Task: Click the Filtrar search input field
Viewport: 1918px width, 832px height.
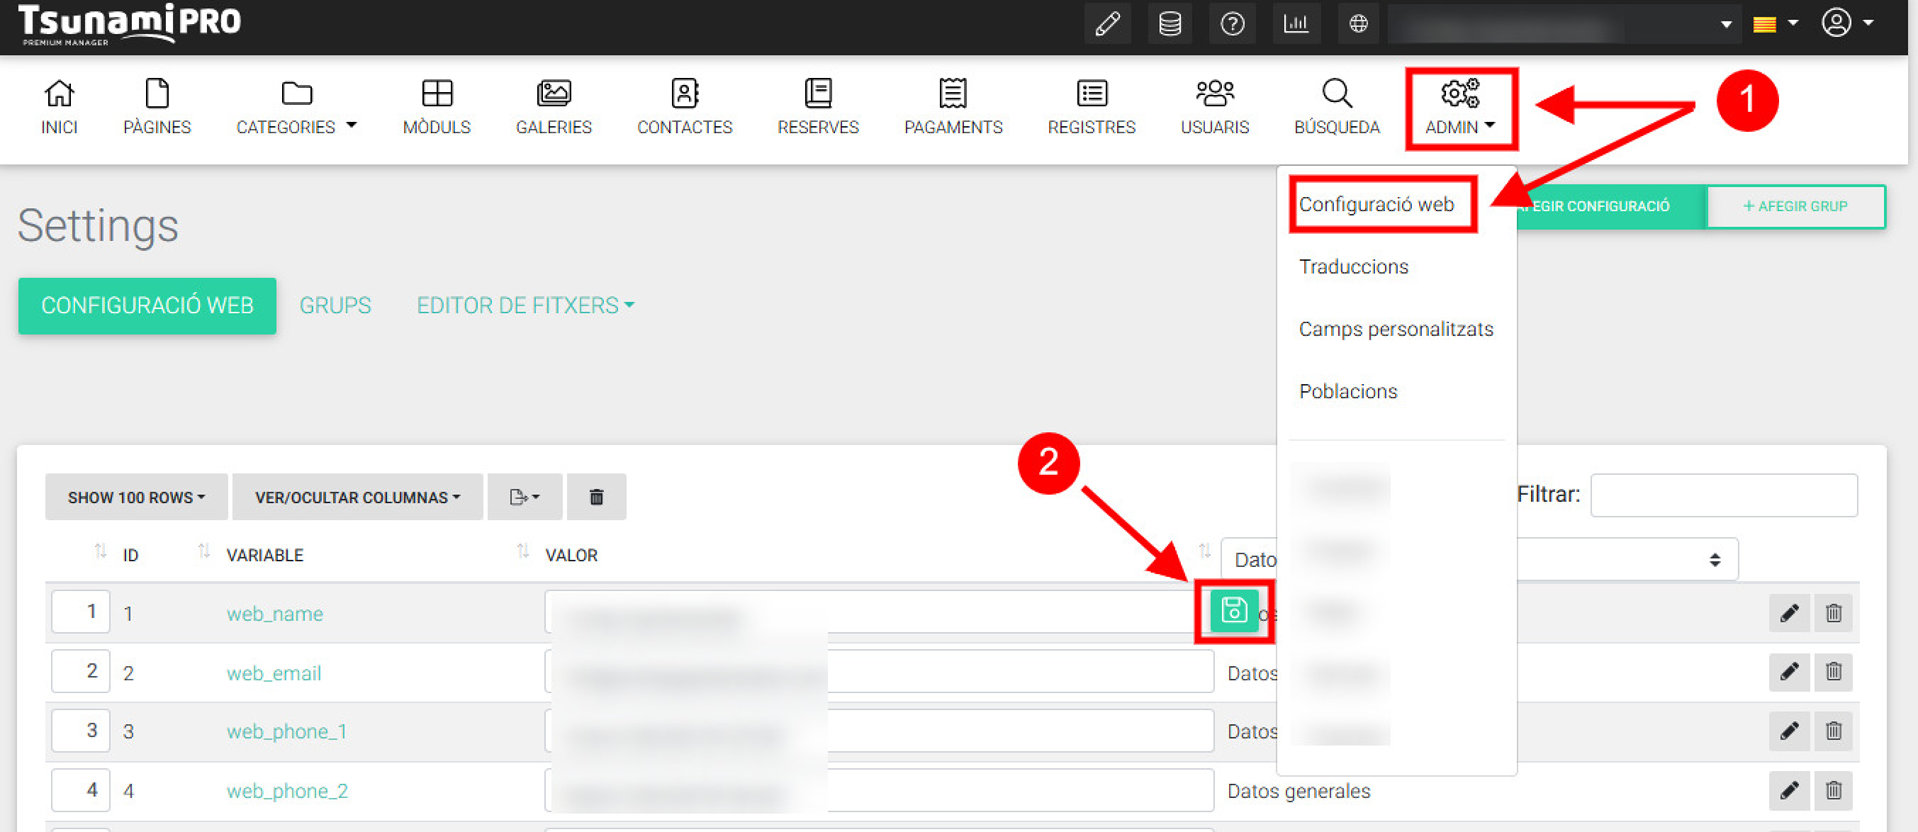Action: [x=1723, y=495]
